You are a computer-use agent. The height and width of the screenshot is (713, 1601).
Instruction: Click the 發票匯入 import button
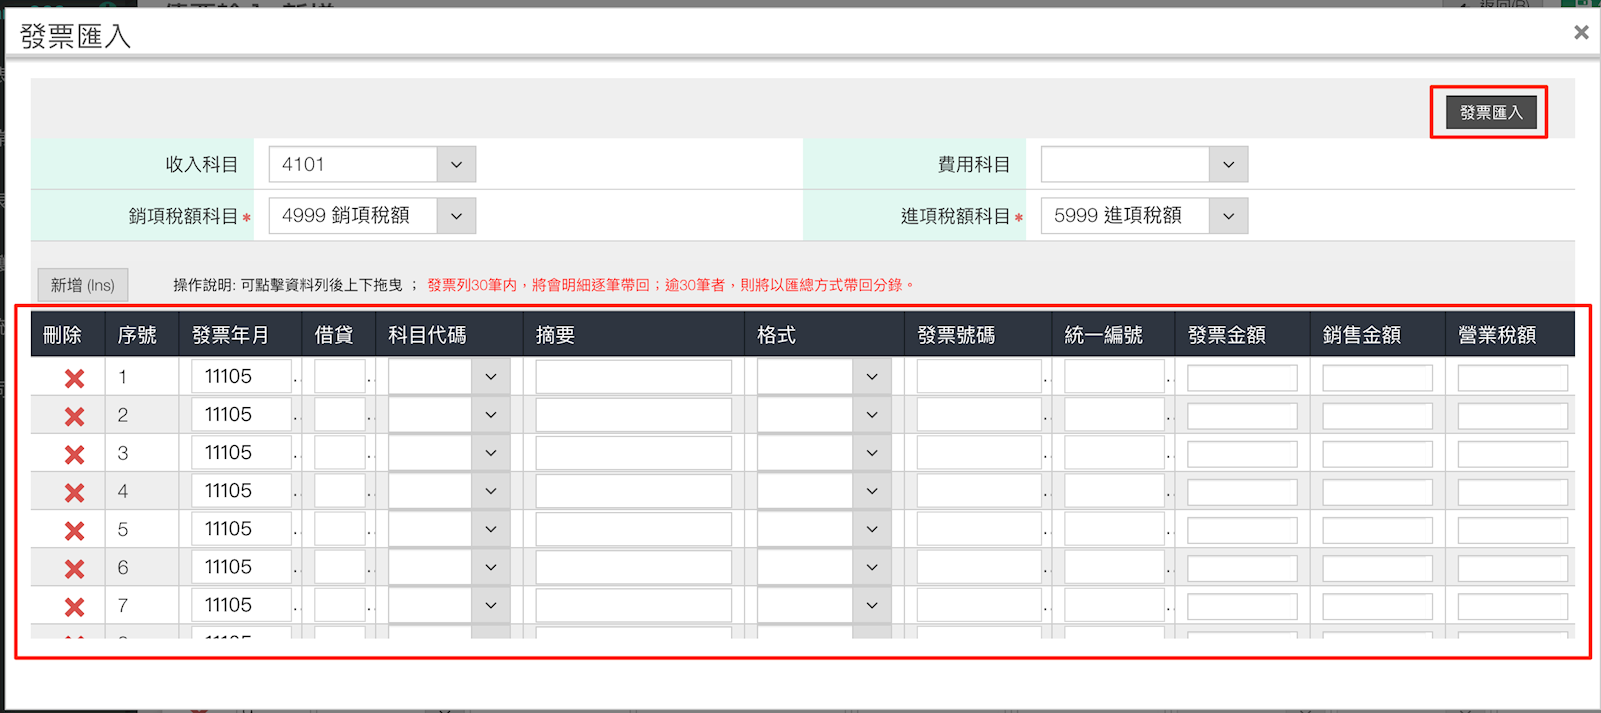pyautogui.click(x=1490, y=113)
